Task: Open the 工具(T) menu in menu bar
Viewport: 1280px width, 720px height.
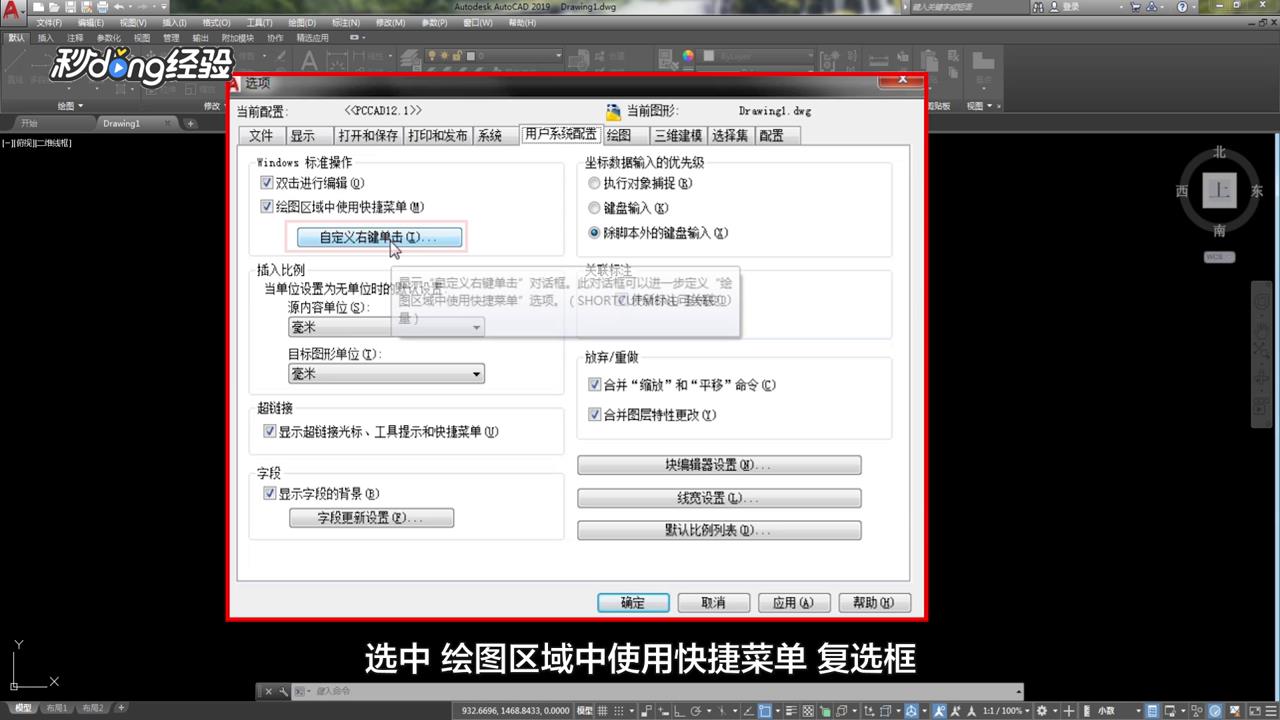Action: tap(259, 22)
